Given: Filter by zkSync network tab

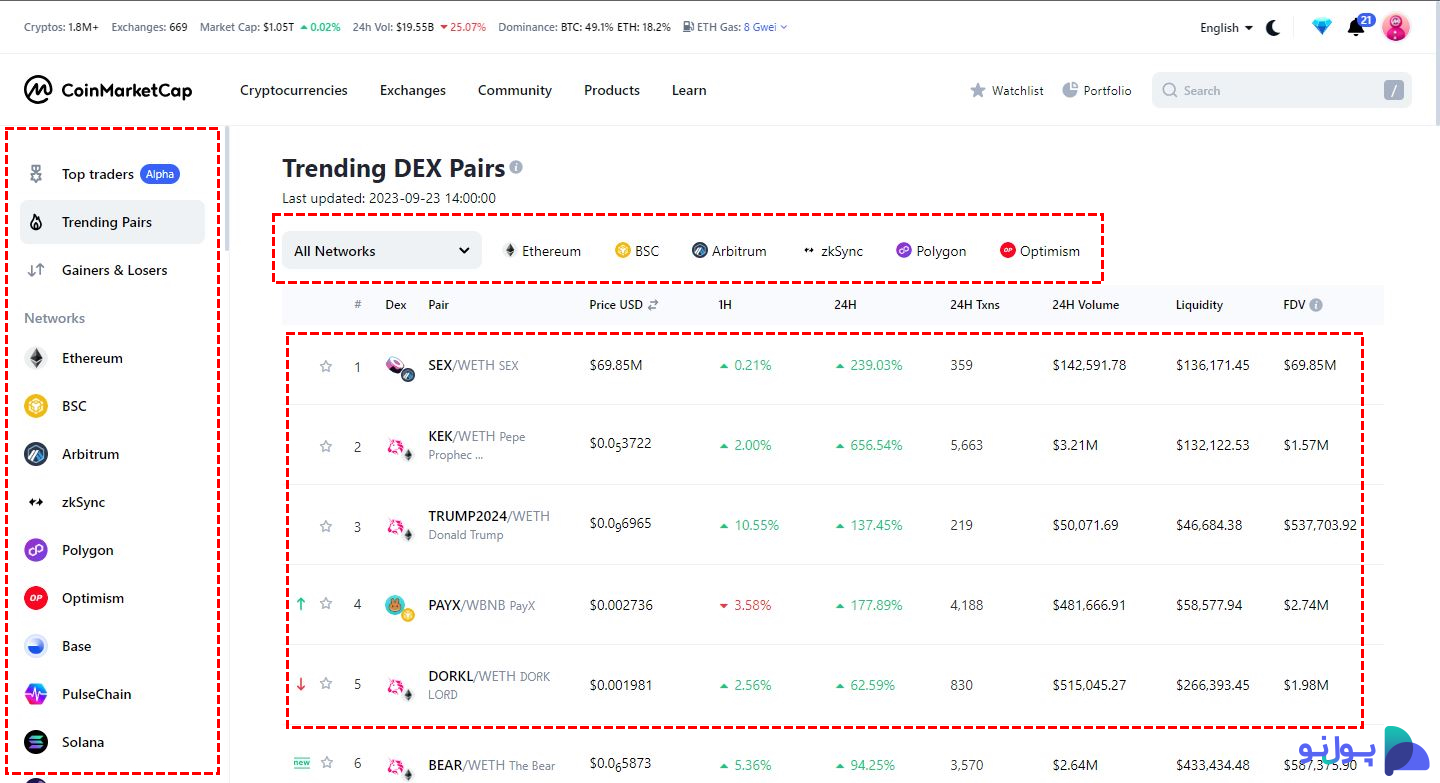Looking at the screenshot, I should [832, 251].
